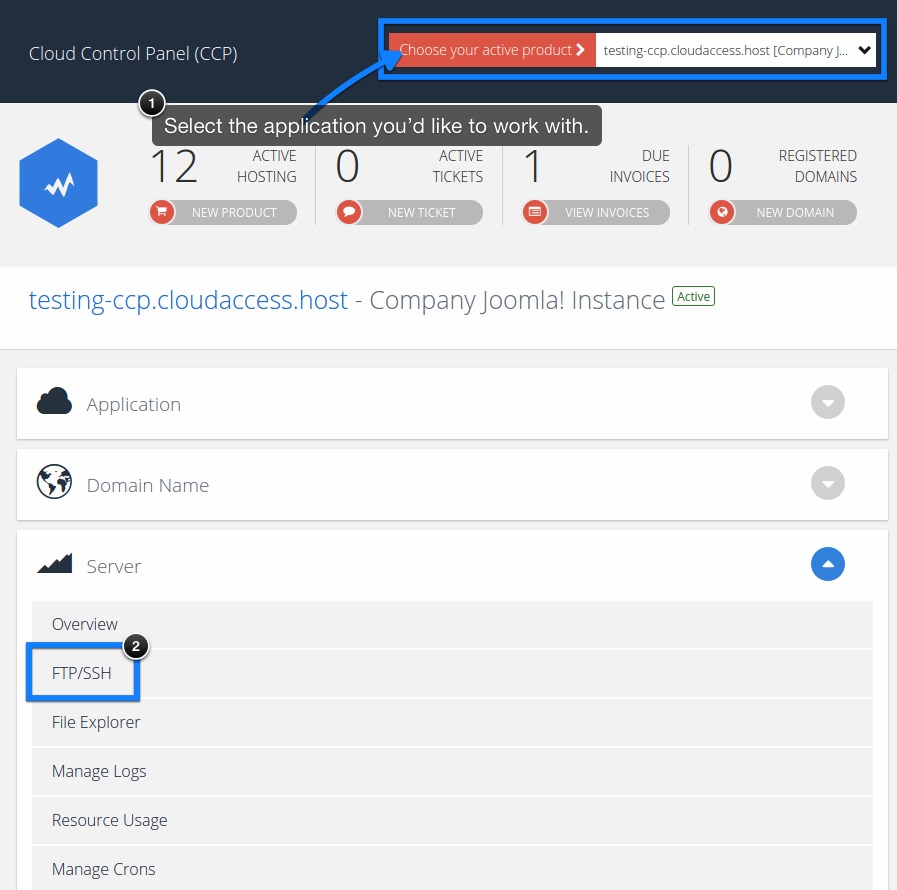This screenshot has height=890, width=897.
Task: Click the Domain Name globe icon
Action: (54, 482)
